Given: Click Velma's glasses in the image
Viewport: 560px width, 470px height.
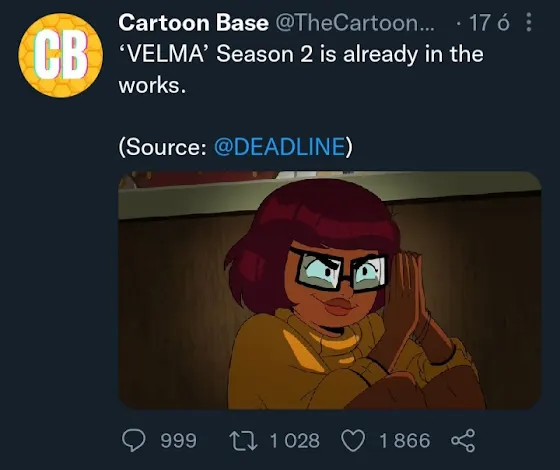Looking at the screenshot, I should 340,270.
